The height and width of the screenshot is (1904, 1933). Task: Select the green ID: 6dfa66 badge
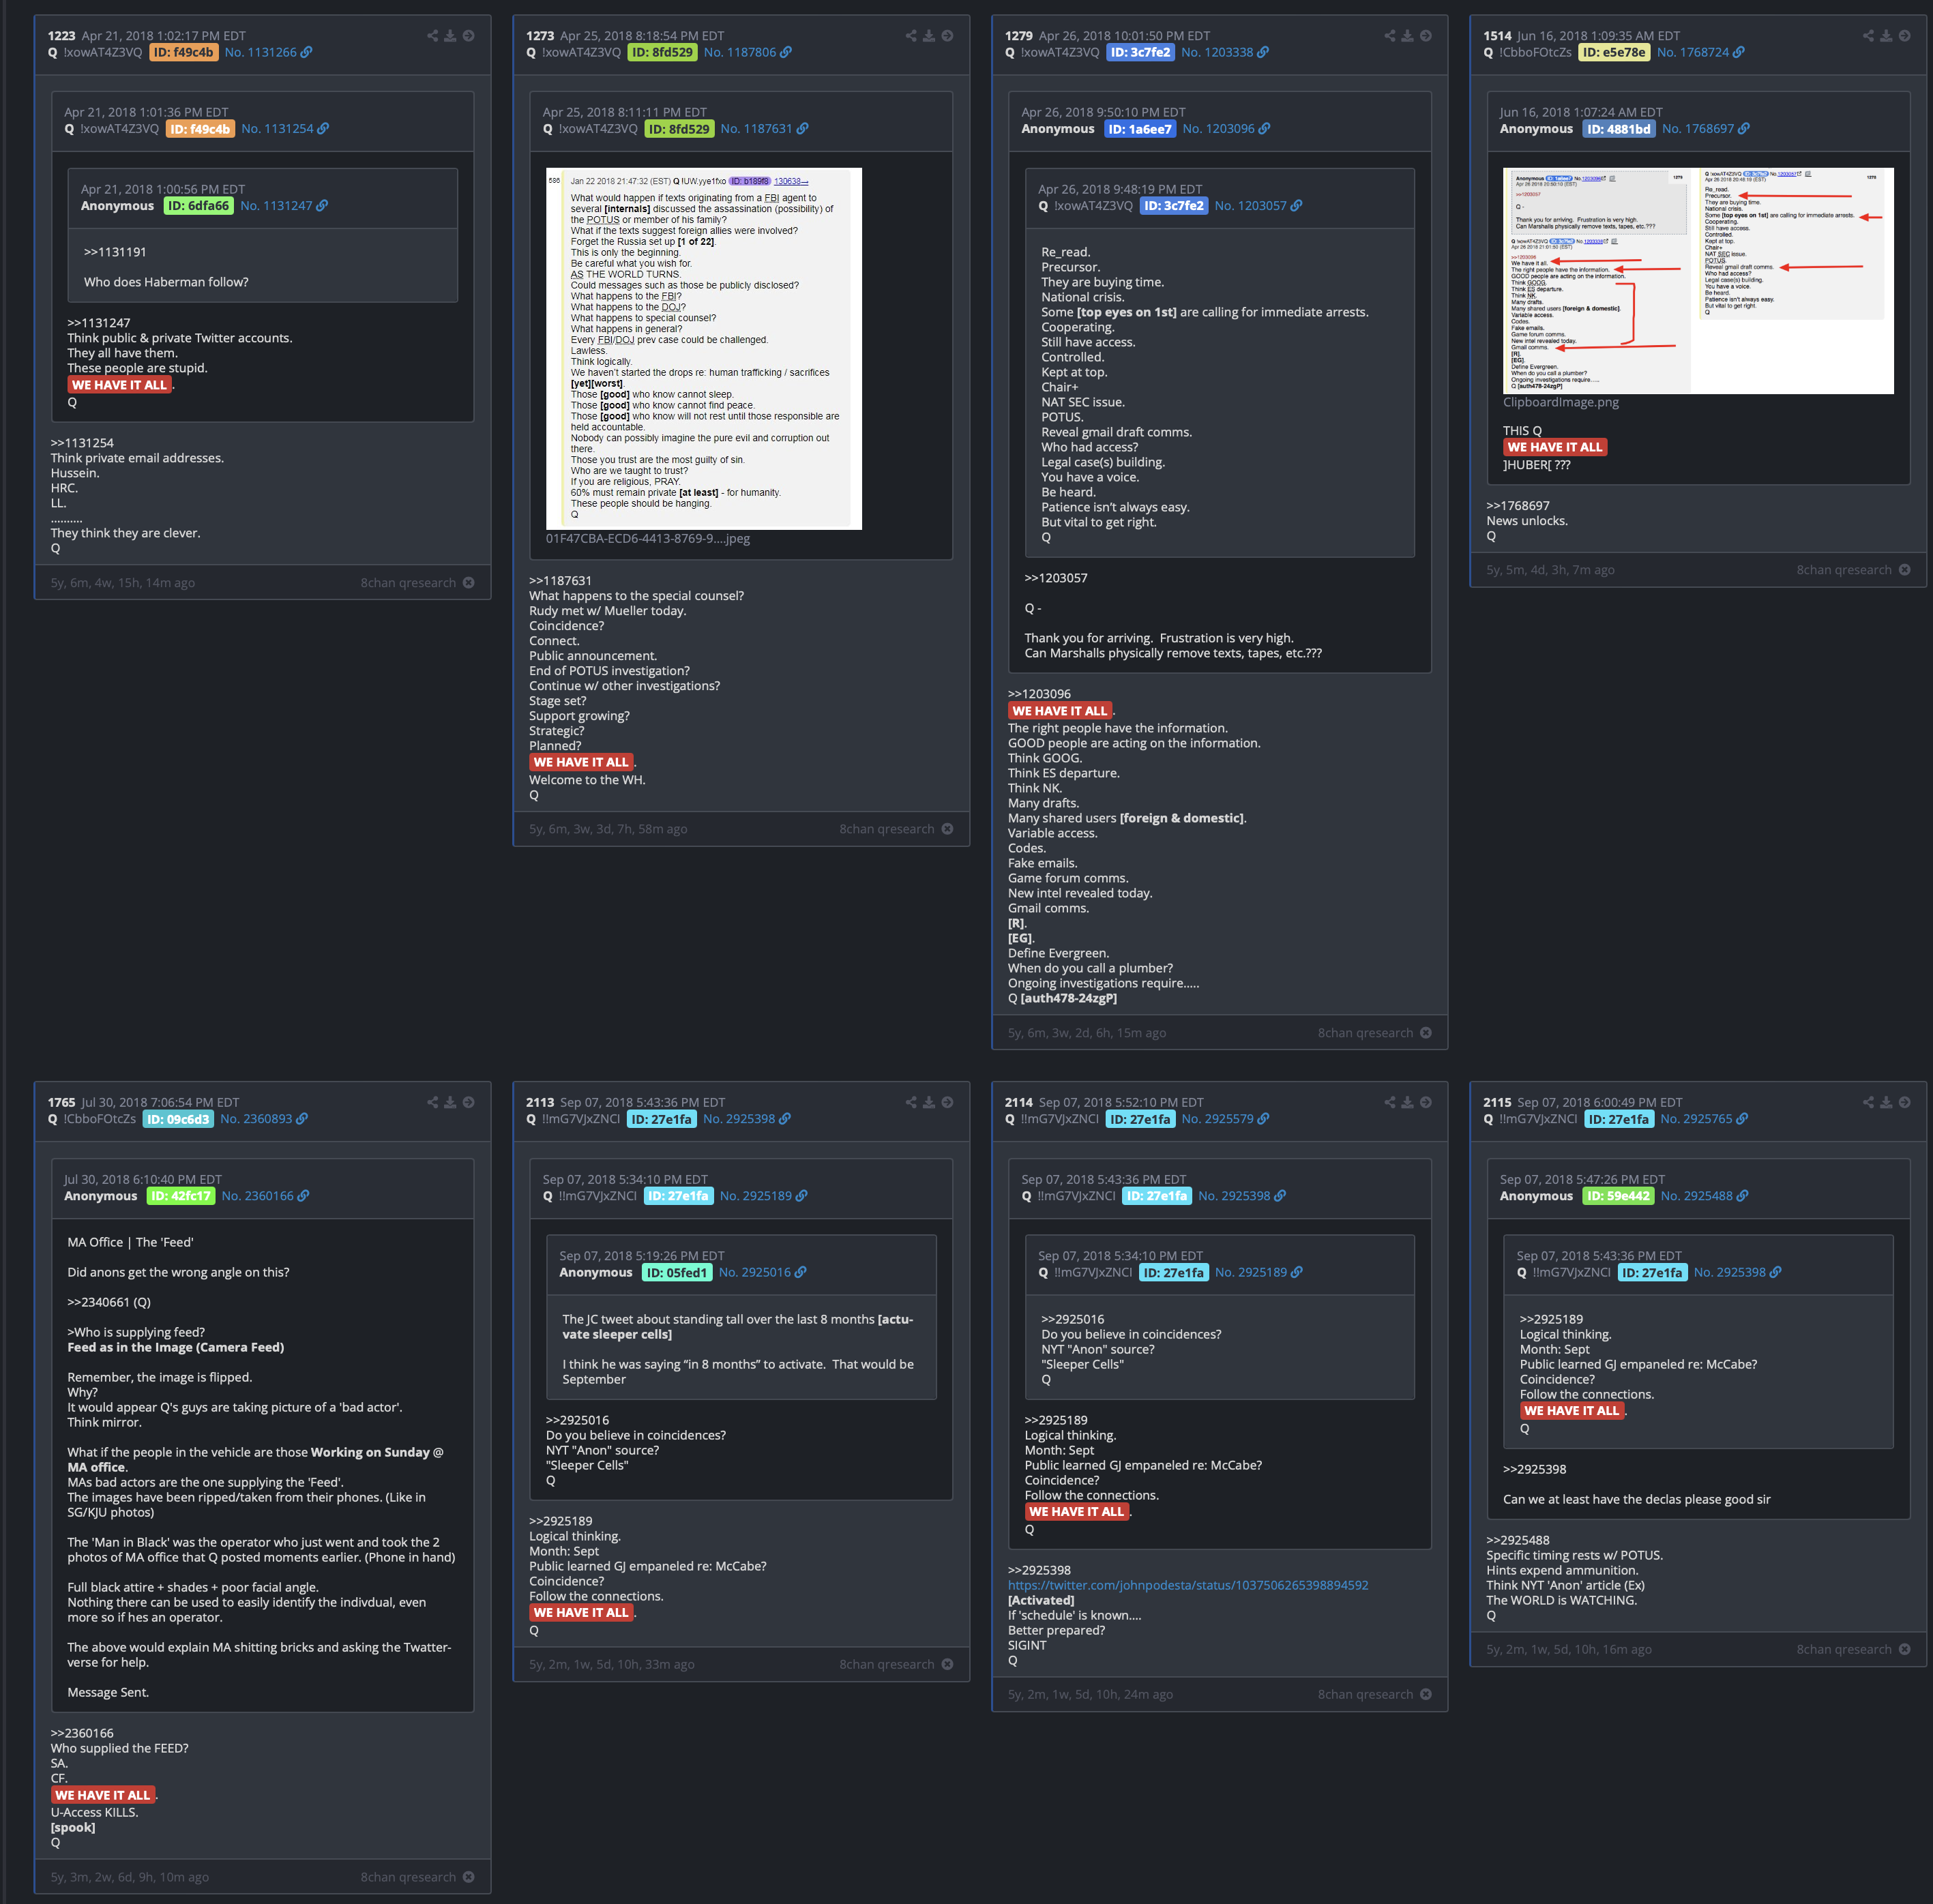tap(198, 206)
